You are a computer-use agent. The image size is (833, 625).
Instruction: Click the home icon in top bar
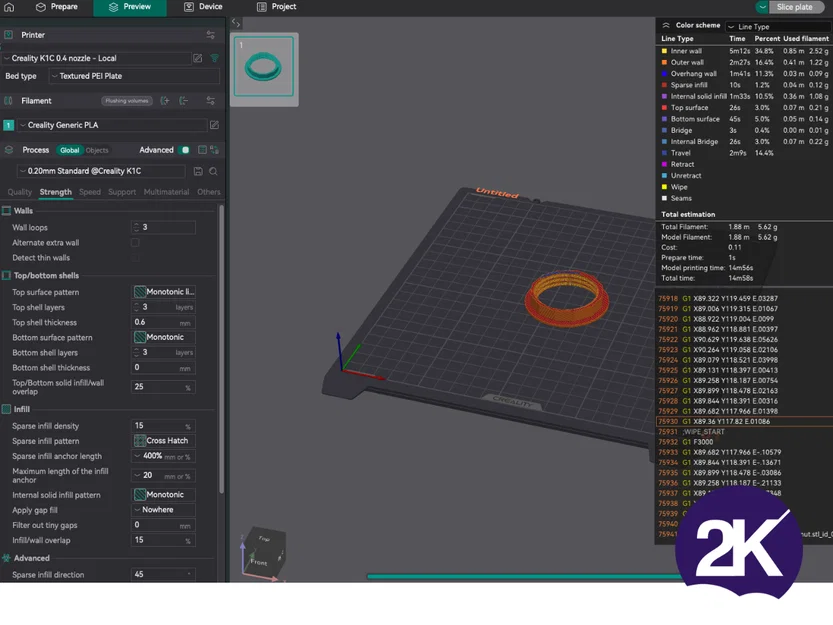tap(9, 7)
